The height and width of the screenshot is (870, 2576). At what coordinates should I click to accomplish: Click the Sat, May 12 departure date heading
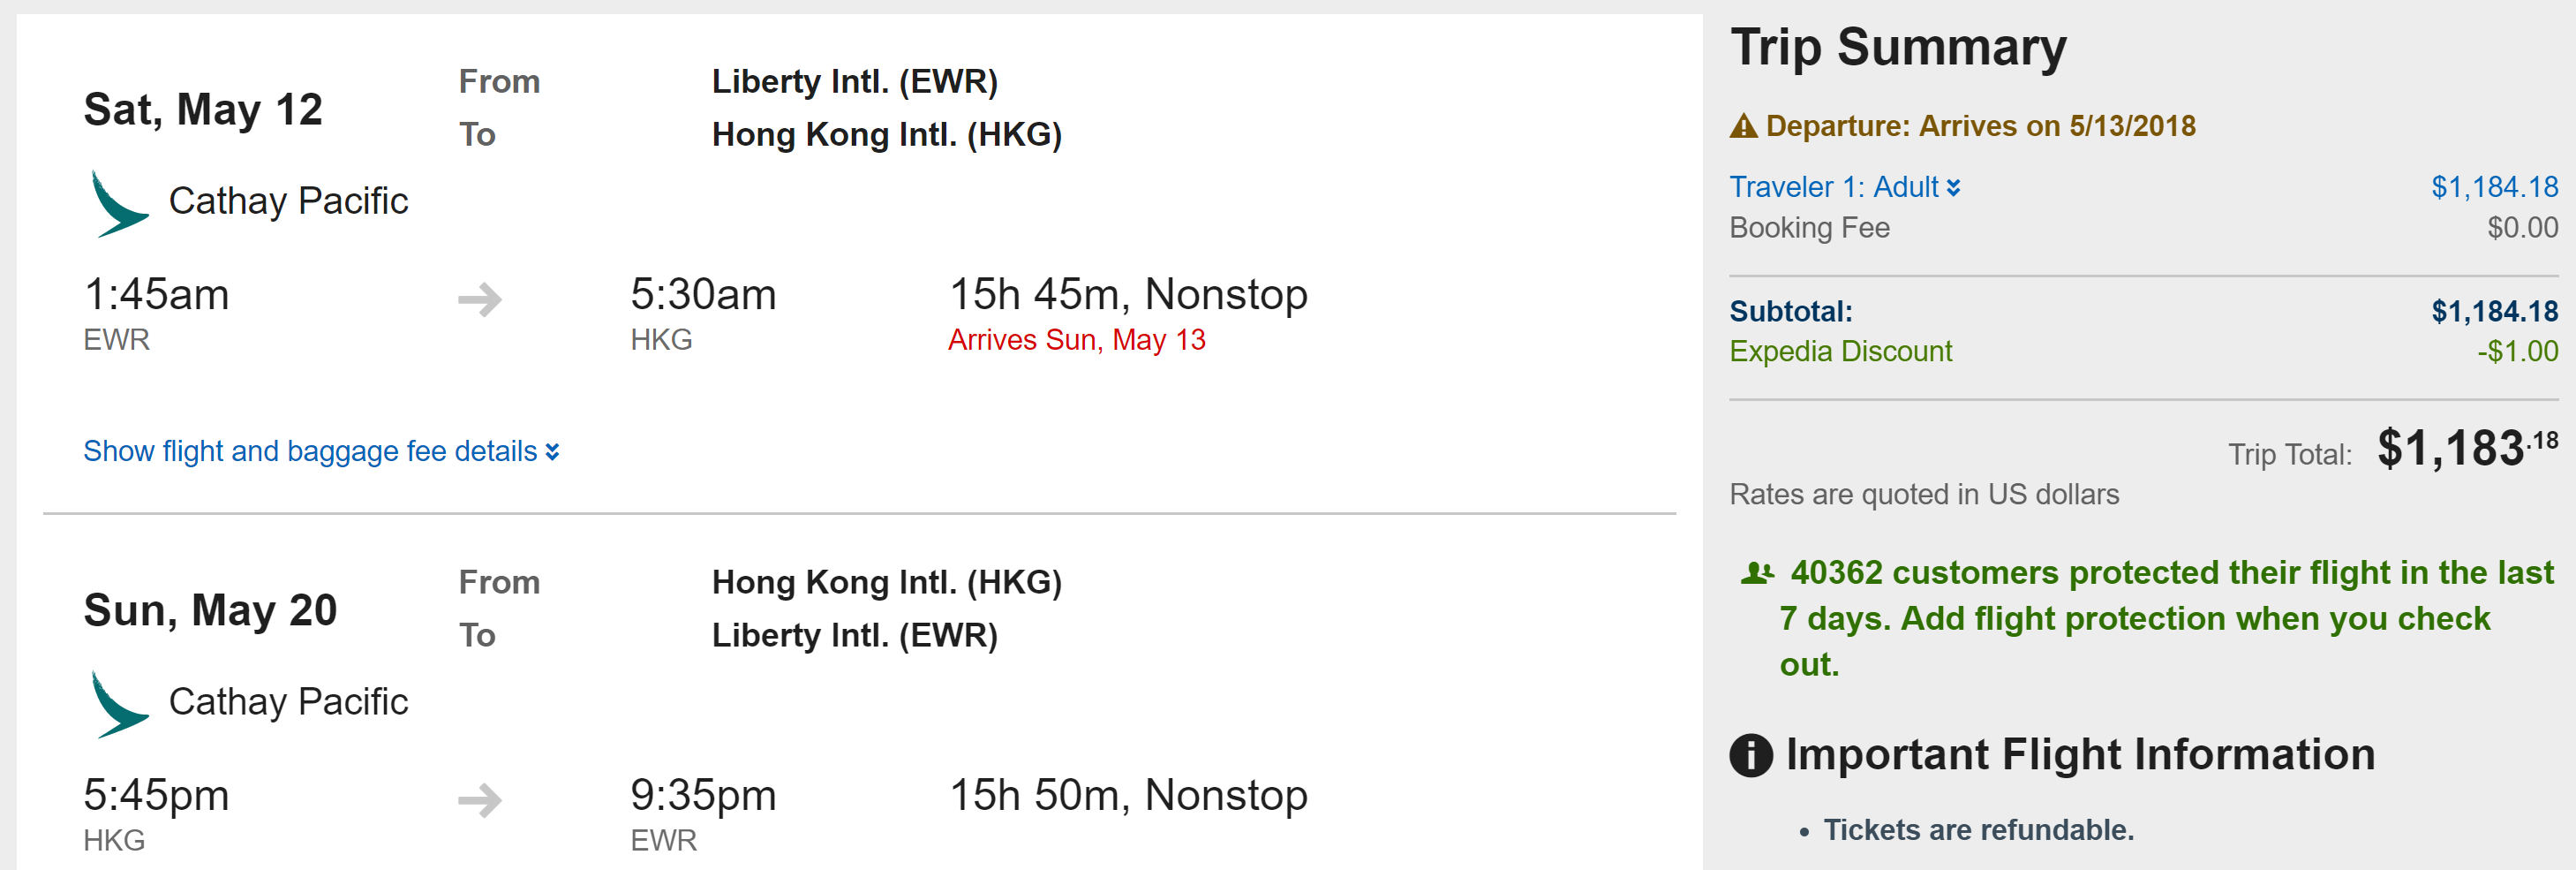pos(203,110)
